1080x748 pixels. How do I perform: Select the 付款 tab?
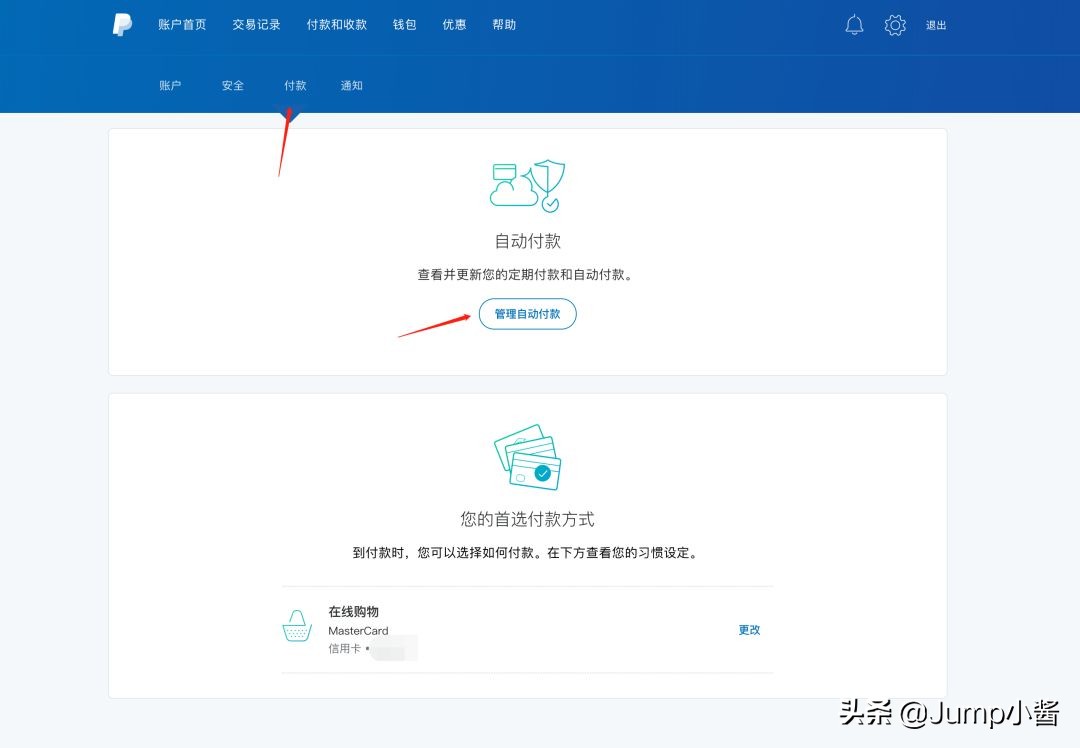294,85
